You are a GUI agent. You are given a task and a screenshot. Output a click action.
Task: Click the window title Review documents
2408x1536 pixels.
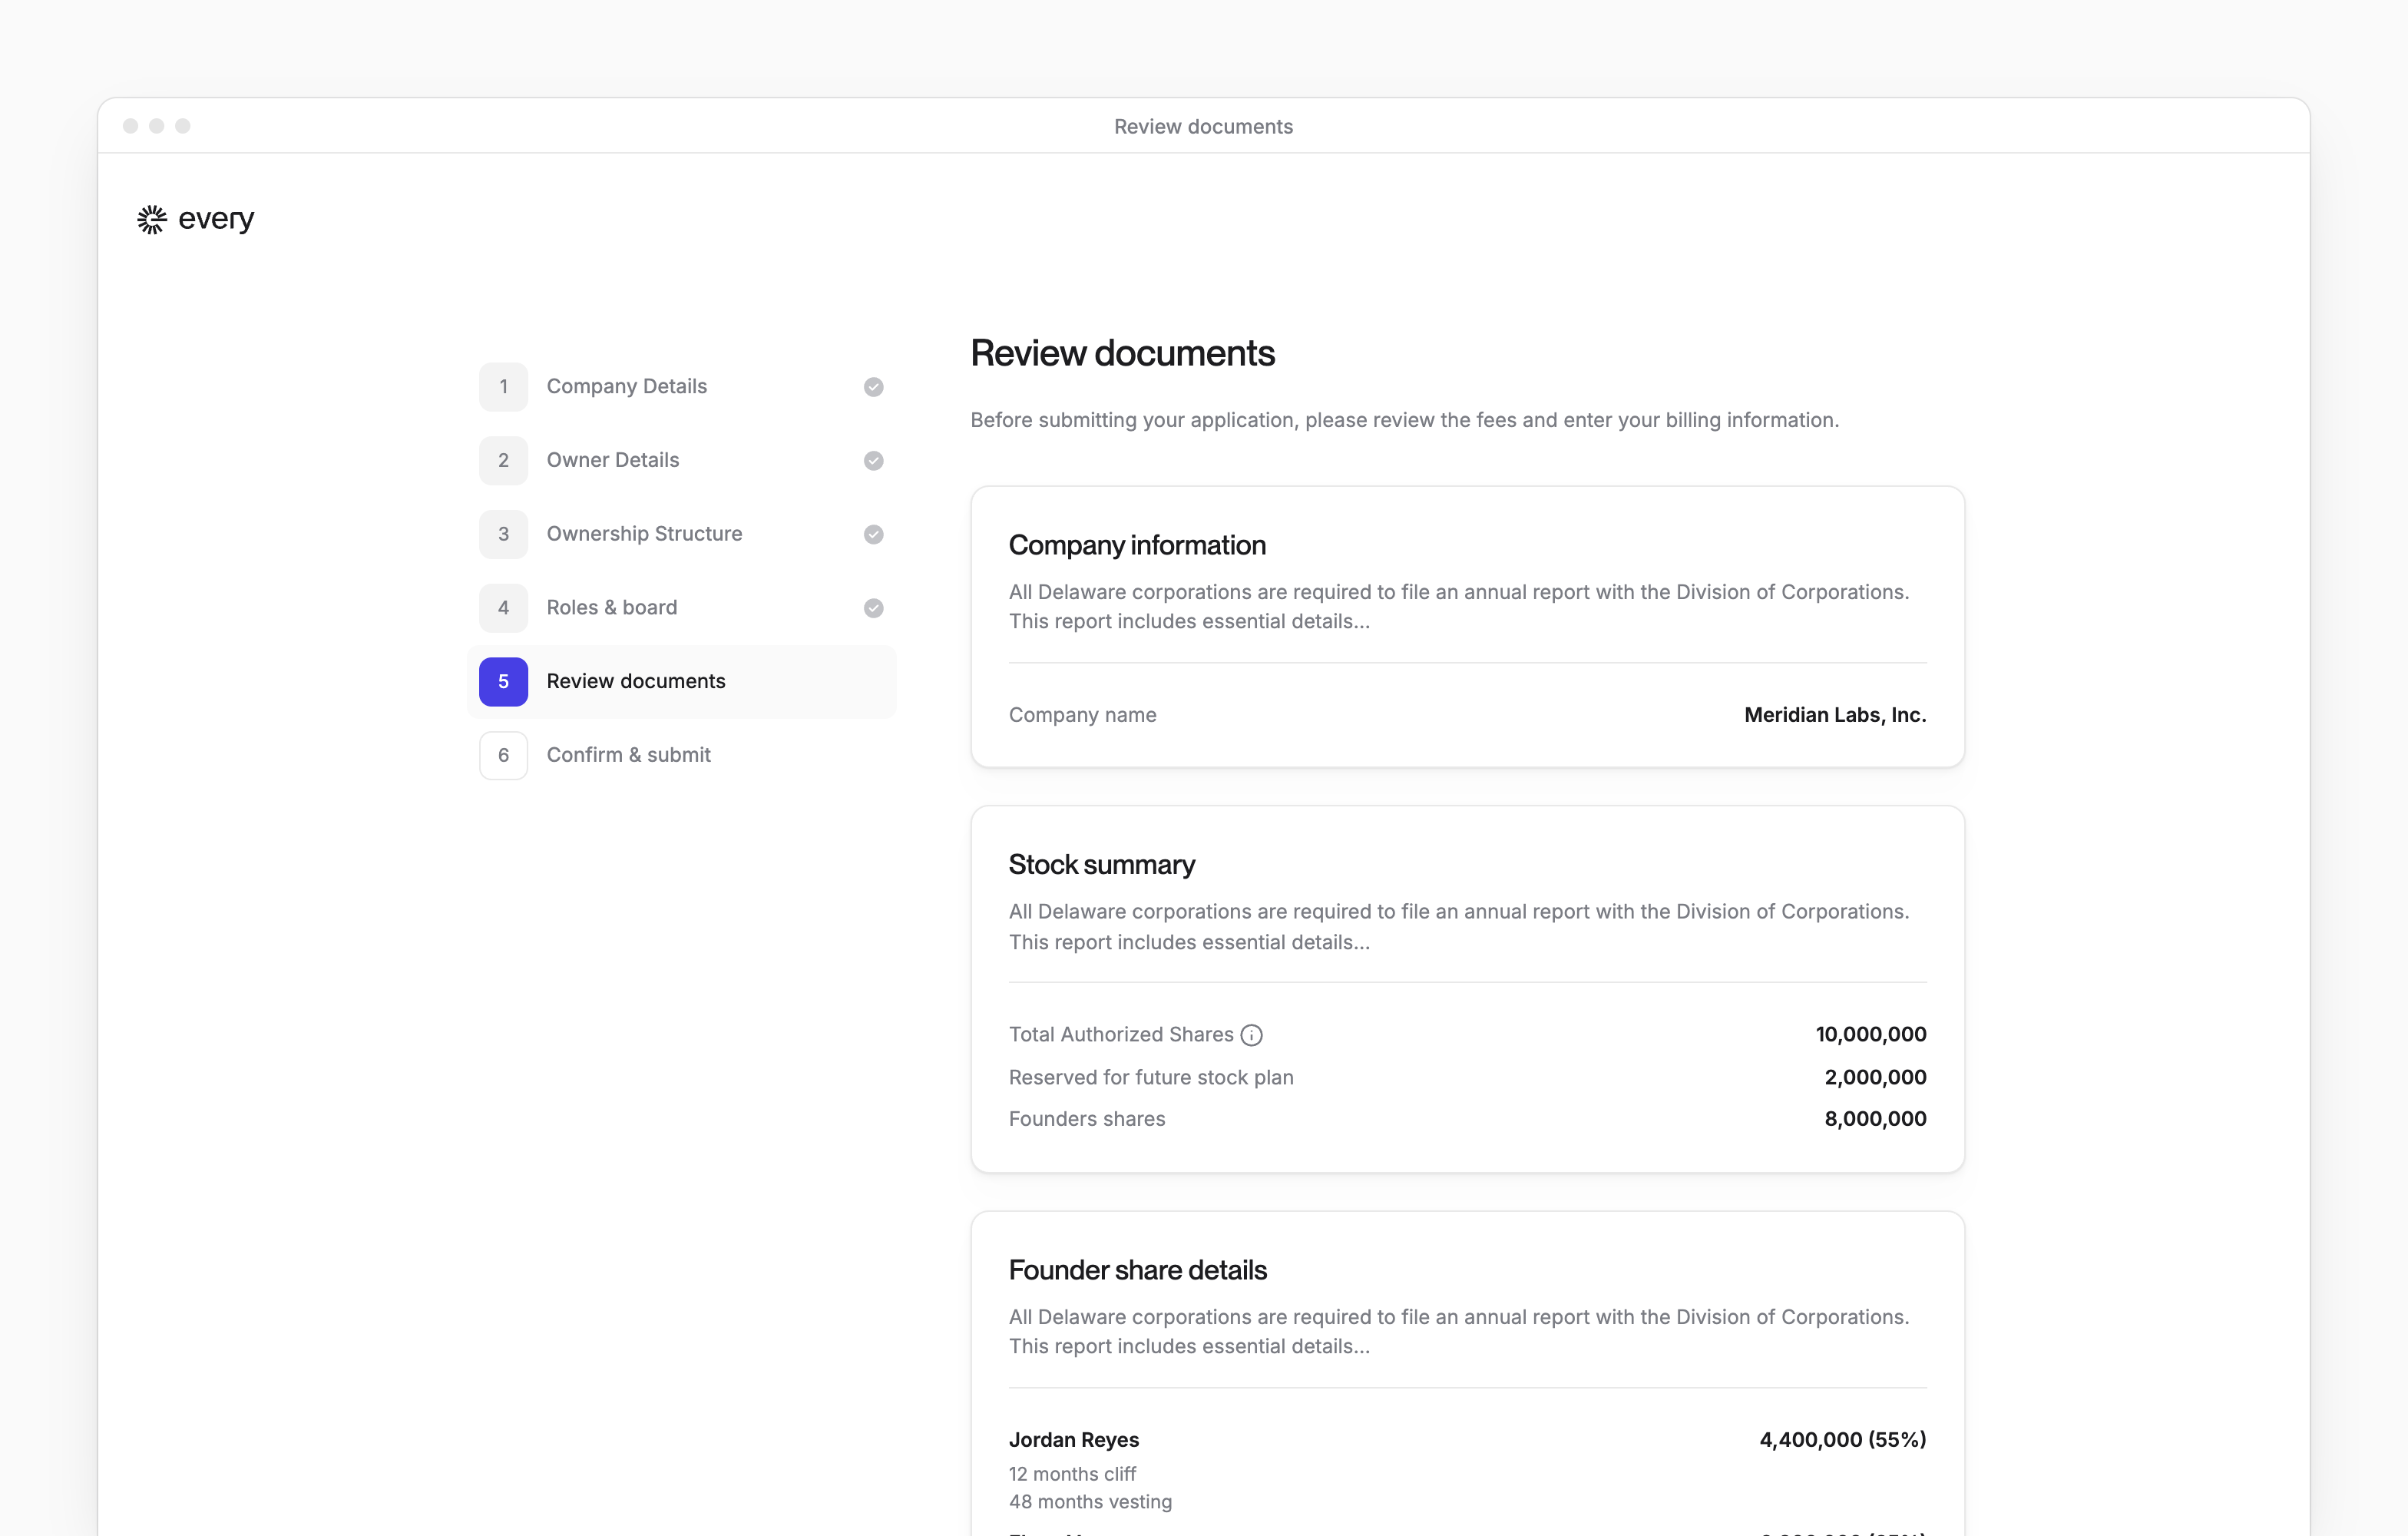pos(1203,127)
